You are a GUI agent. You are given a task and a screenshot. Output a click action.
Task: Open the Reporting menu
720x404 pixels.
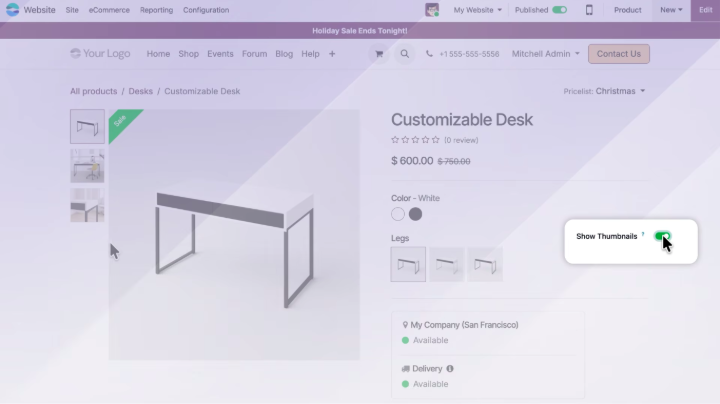point(156,10)
